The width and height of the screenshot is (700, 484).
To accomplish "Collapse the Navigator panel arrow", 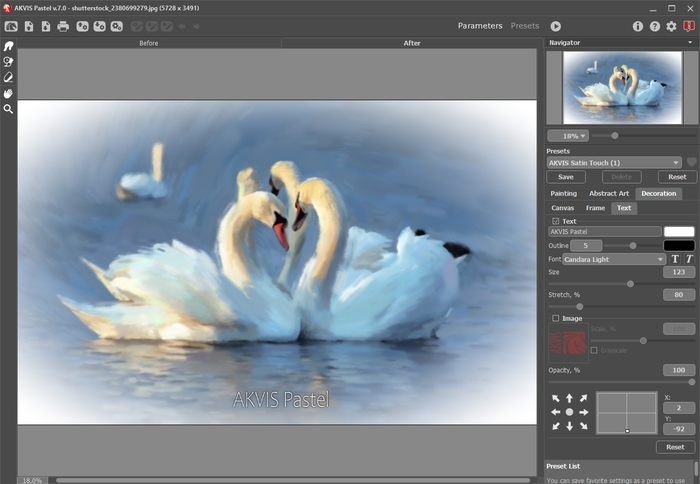I will pyautogui.click(x=690, y=42).
